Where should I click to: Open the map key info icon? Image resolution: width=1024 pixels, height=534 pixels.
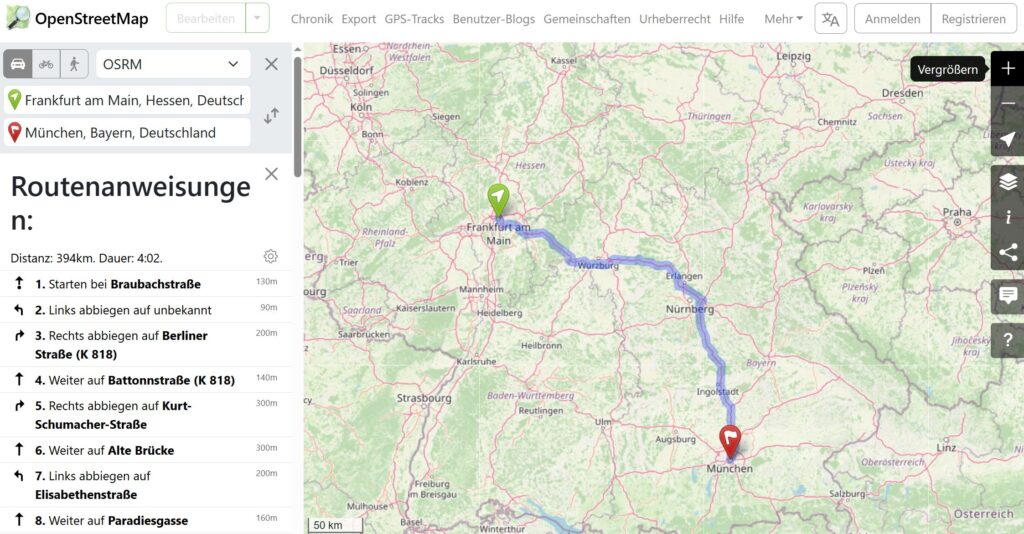click(x=1008, y=217)
